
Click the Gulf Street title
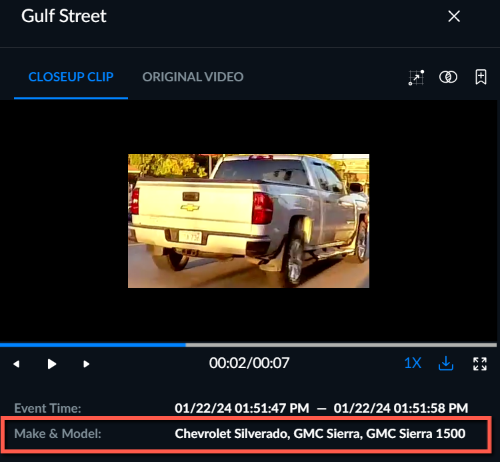pyautogui.click(x=64, y=16)
